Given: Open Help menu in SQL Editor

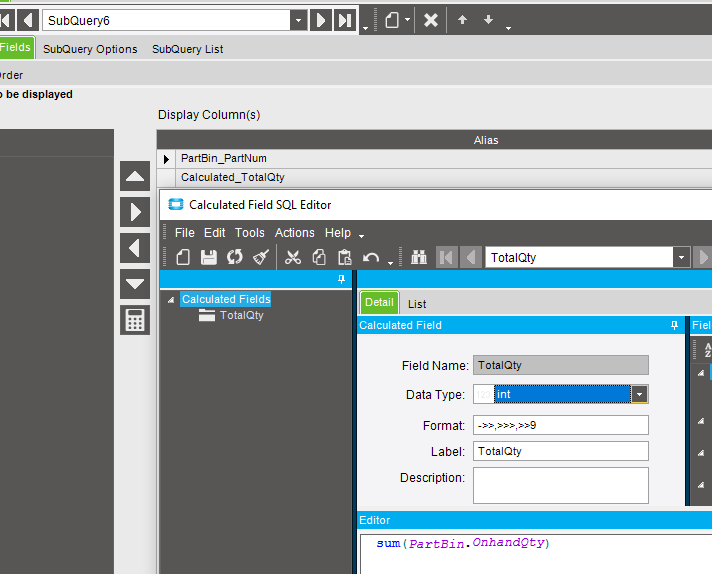Looking at the screenshot, I should coord(337,233).
